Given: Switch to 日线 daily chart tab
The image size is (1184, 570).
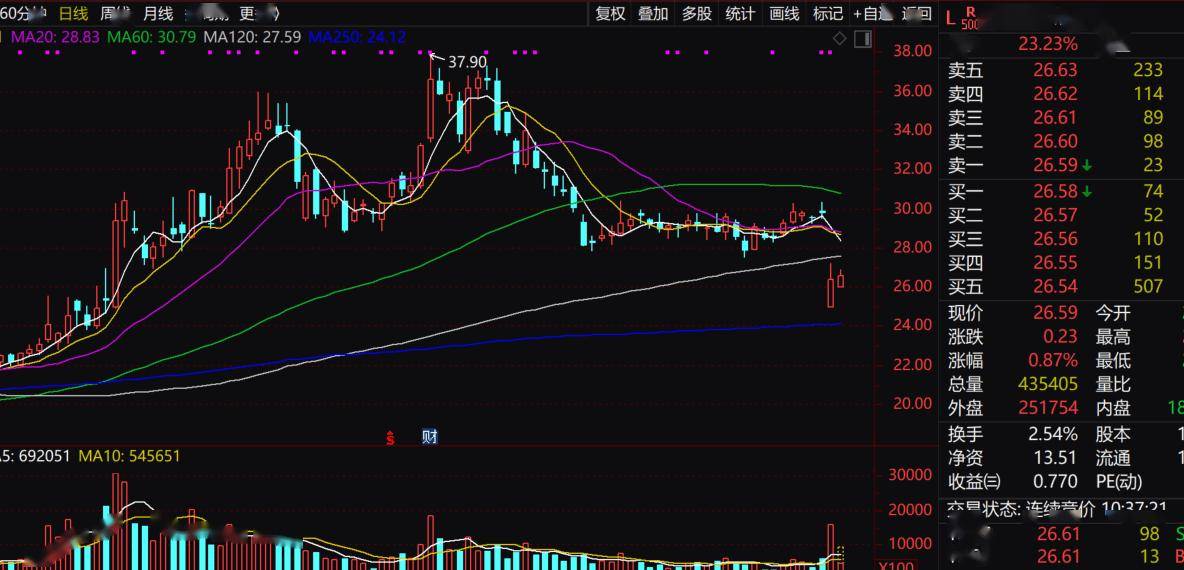Looking at the screenshot, I should coord(73,13).
